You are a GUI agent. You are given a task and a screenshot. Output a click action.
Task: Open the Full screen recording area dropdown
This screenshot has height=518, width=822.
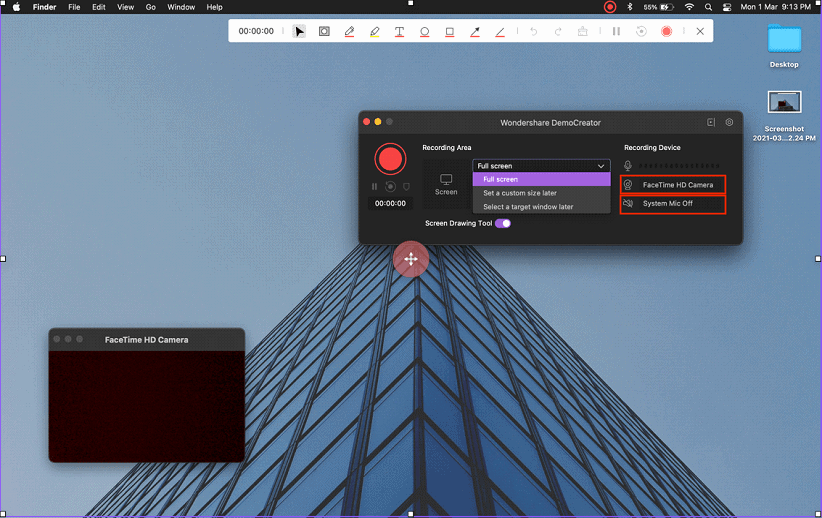[541, 166]
